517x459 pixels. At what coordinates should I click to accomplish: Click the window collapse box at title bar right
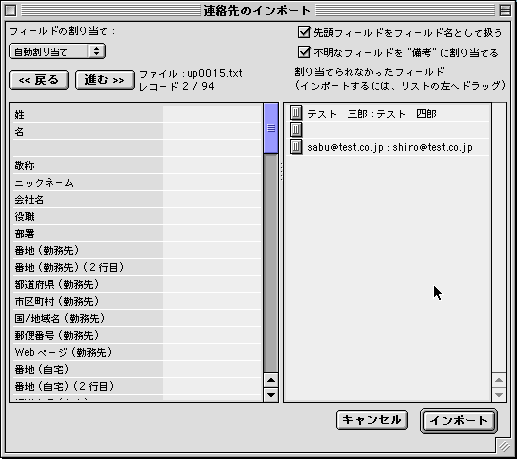[505, 11]
